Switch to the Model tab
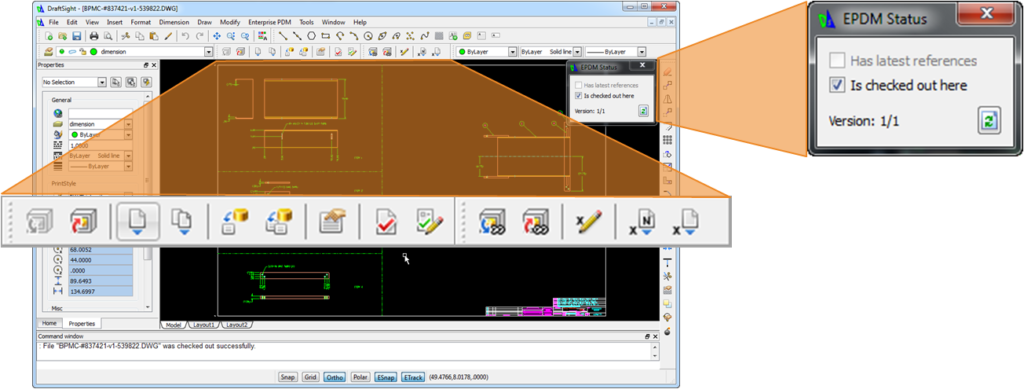This screenshot has width=1024, height=389. (x=173, y=324)
